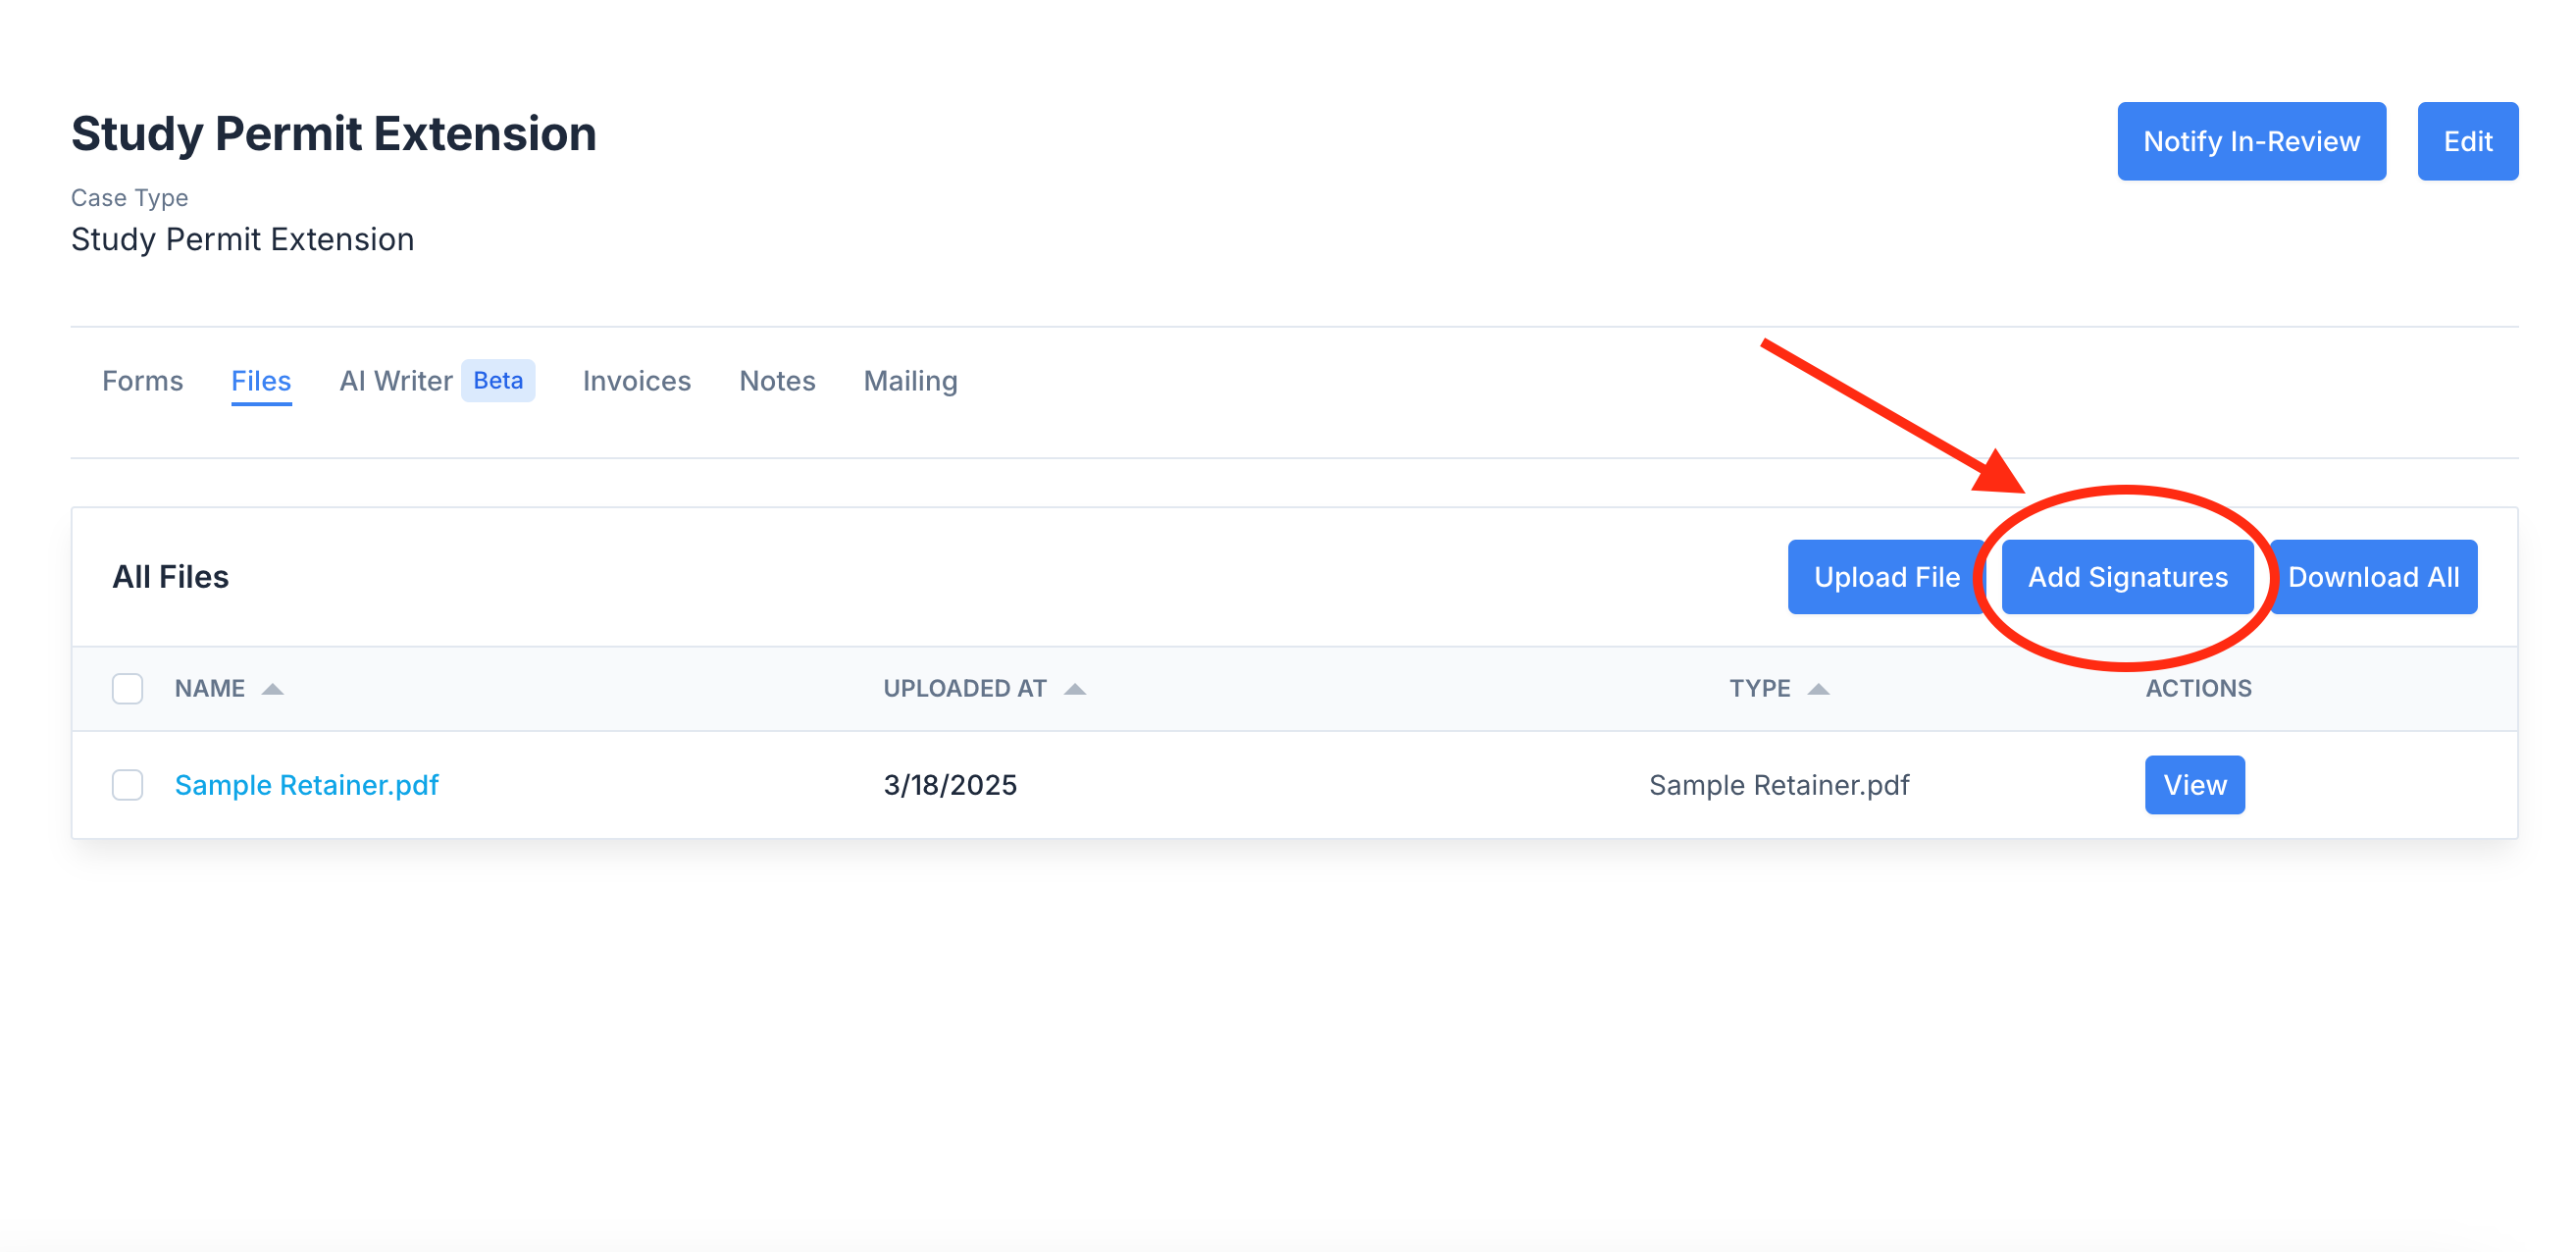This screenshot has height=1252, width=2576.
Task: Click the Add Signatures button
Action: point(2127,577)
